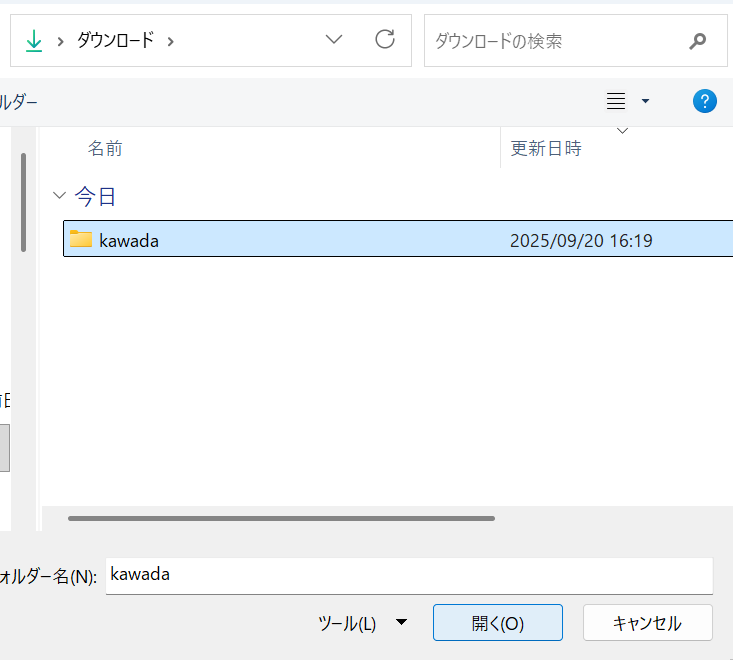Click the green Downloads arrow icon
This screenshot has width=733, height=660.
tap(34, 40)
